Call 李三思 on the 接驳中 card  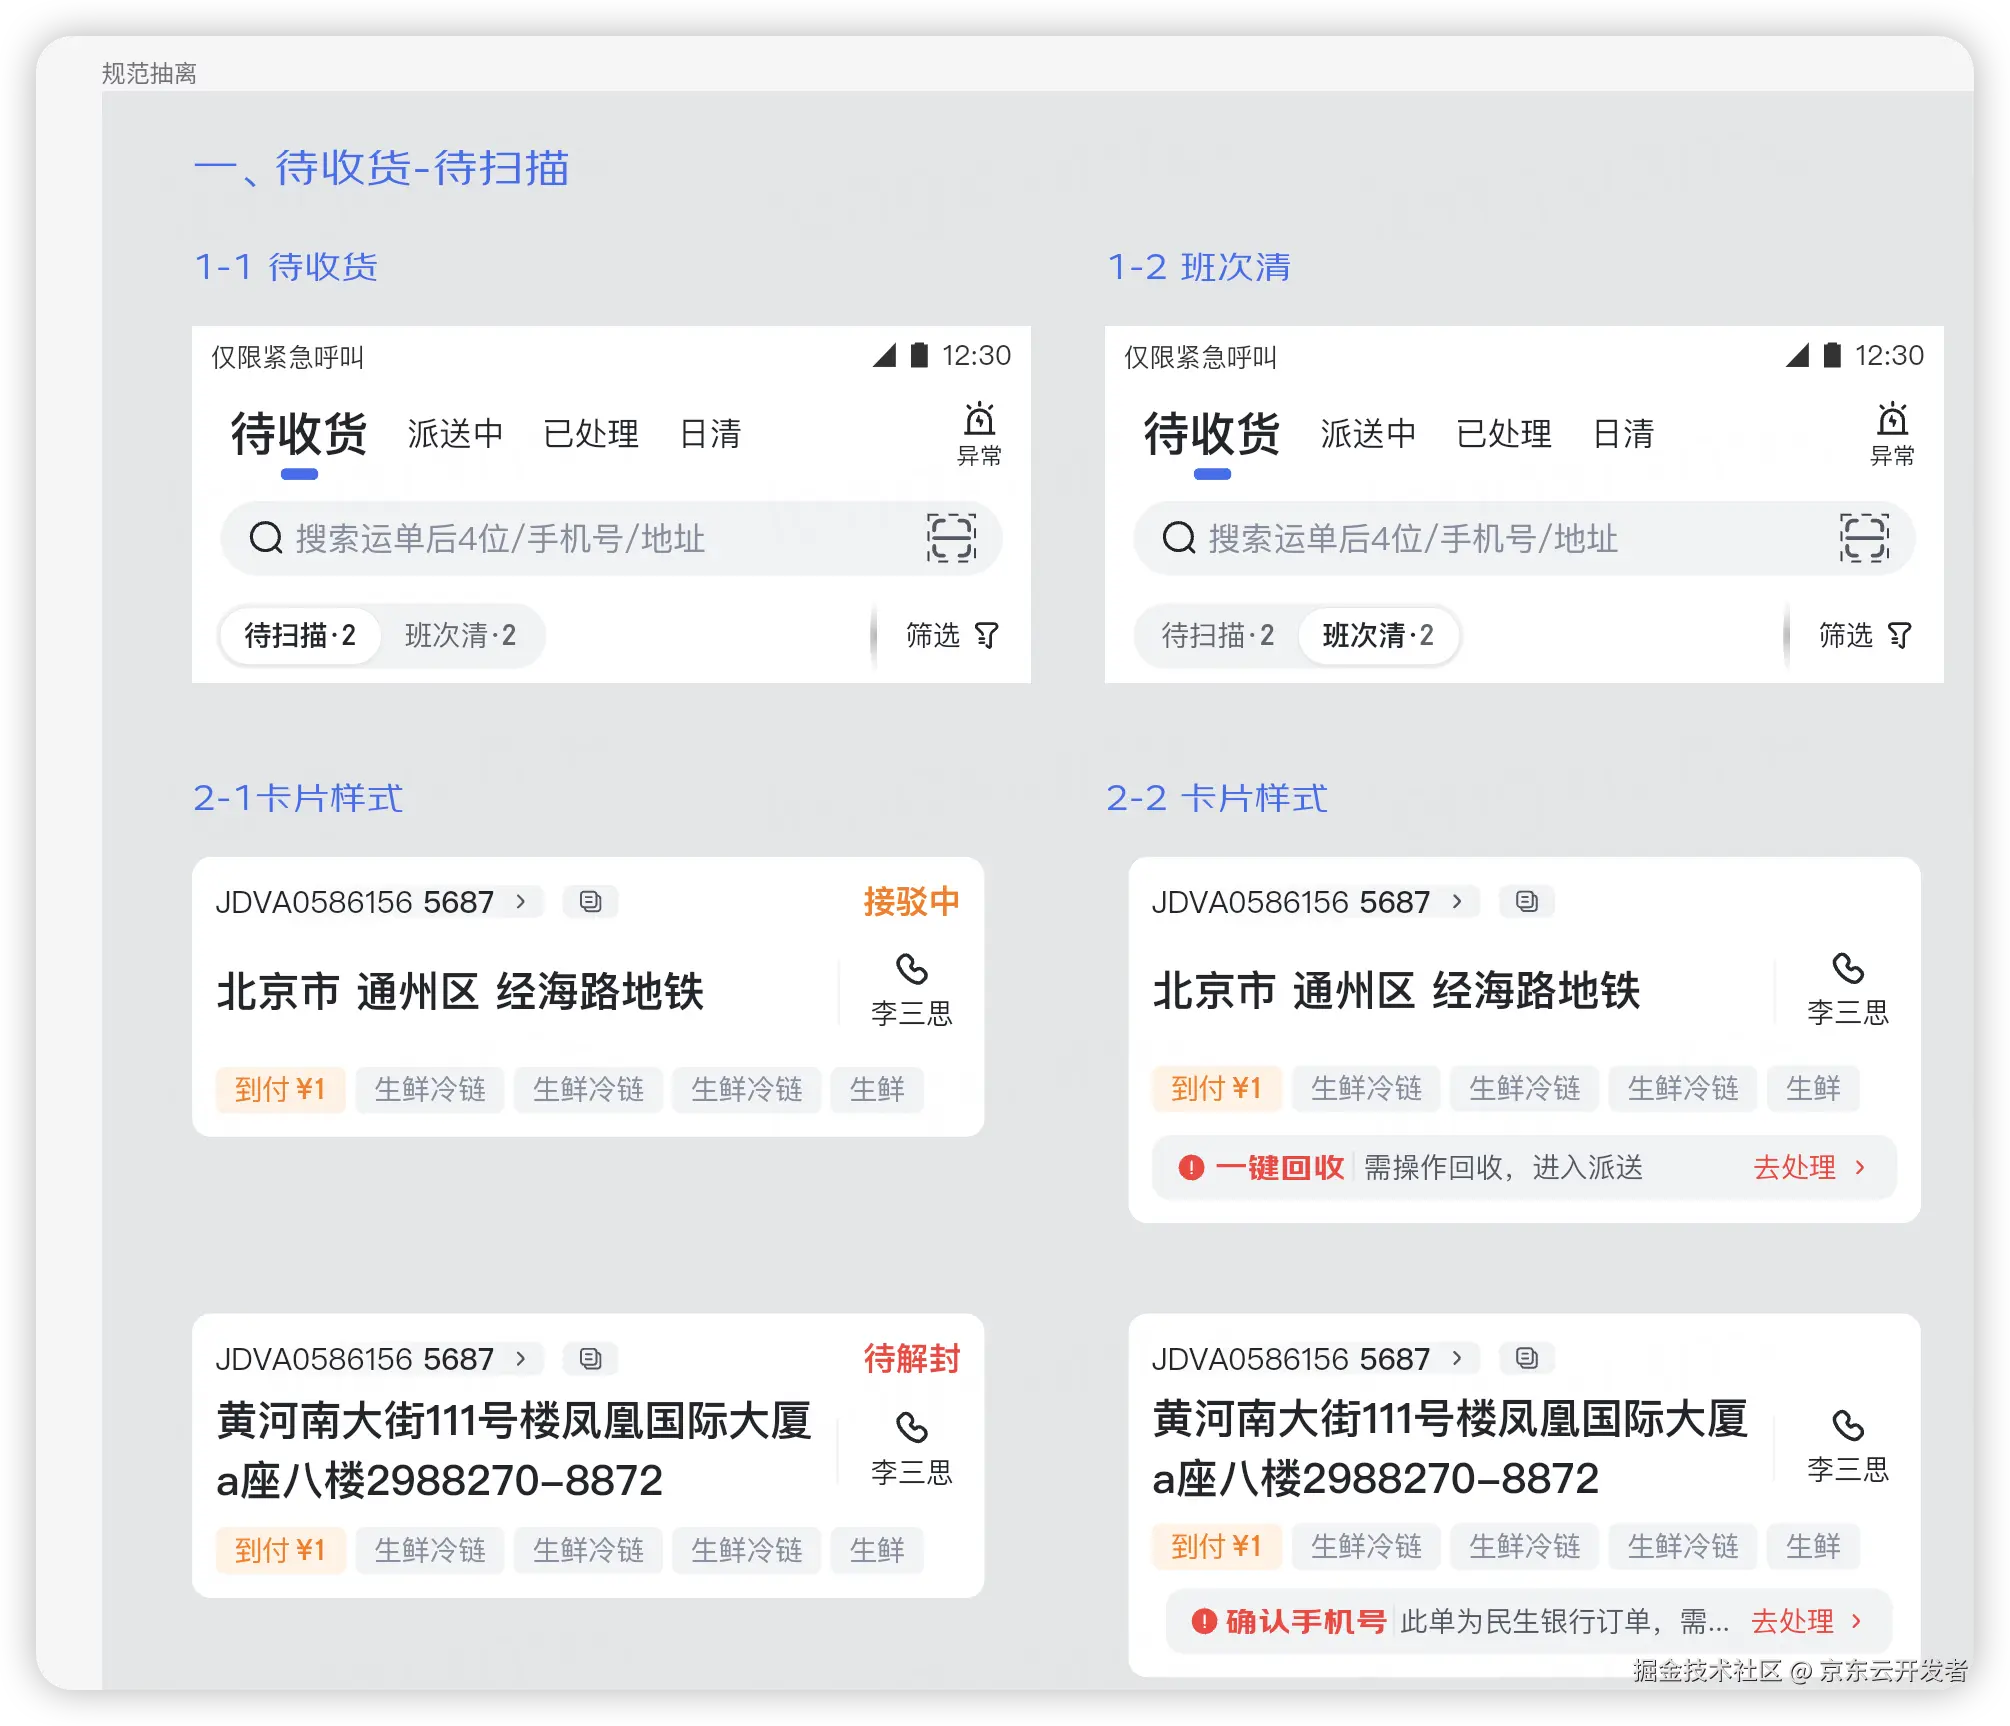click(911, 969)
